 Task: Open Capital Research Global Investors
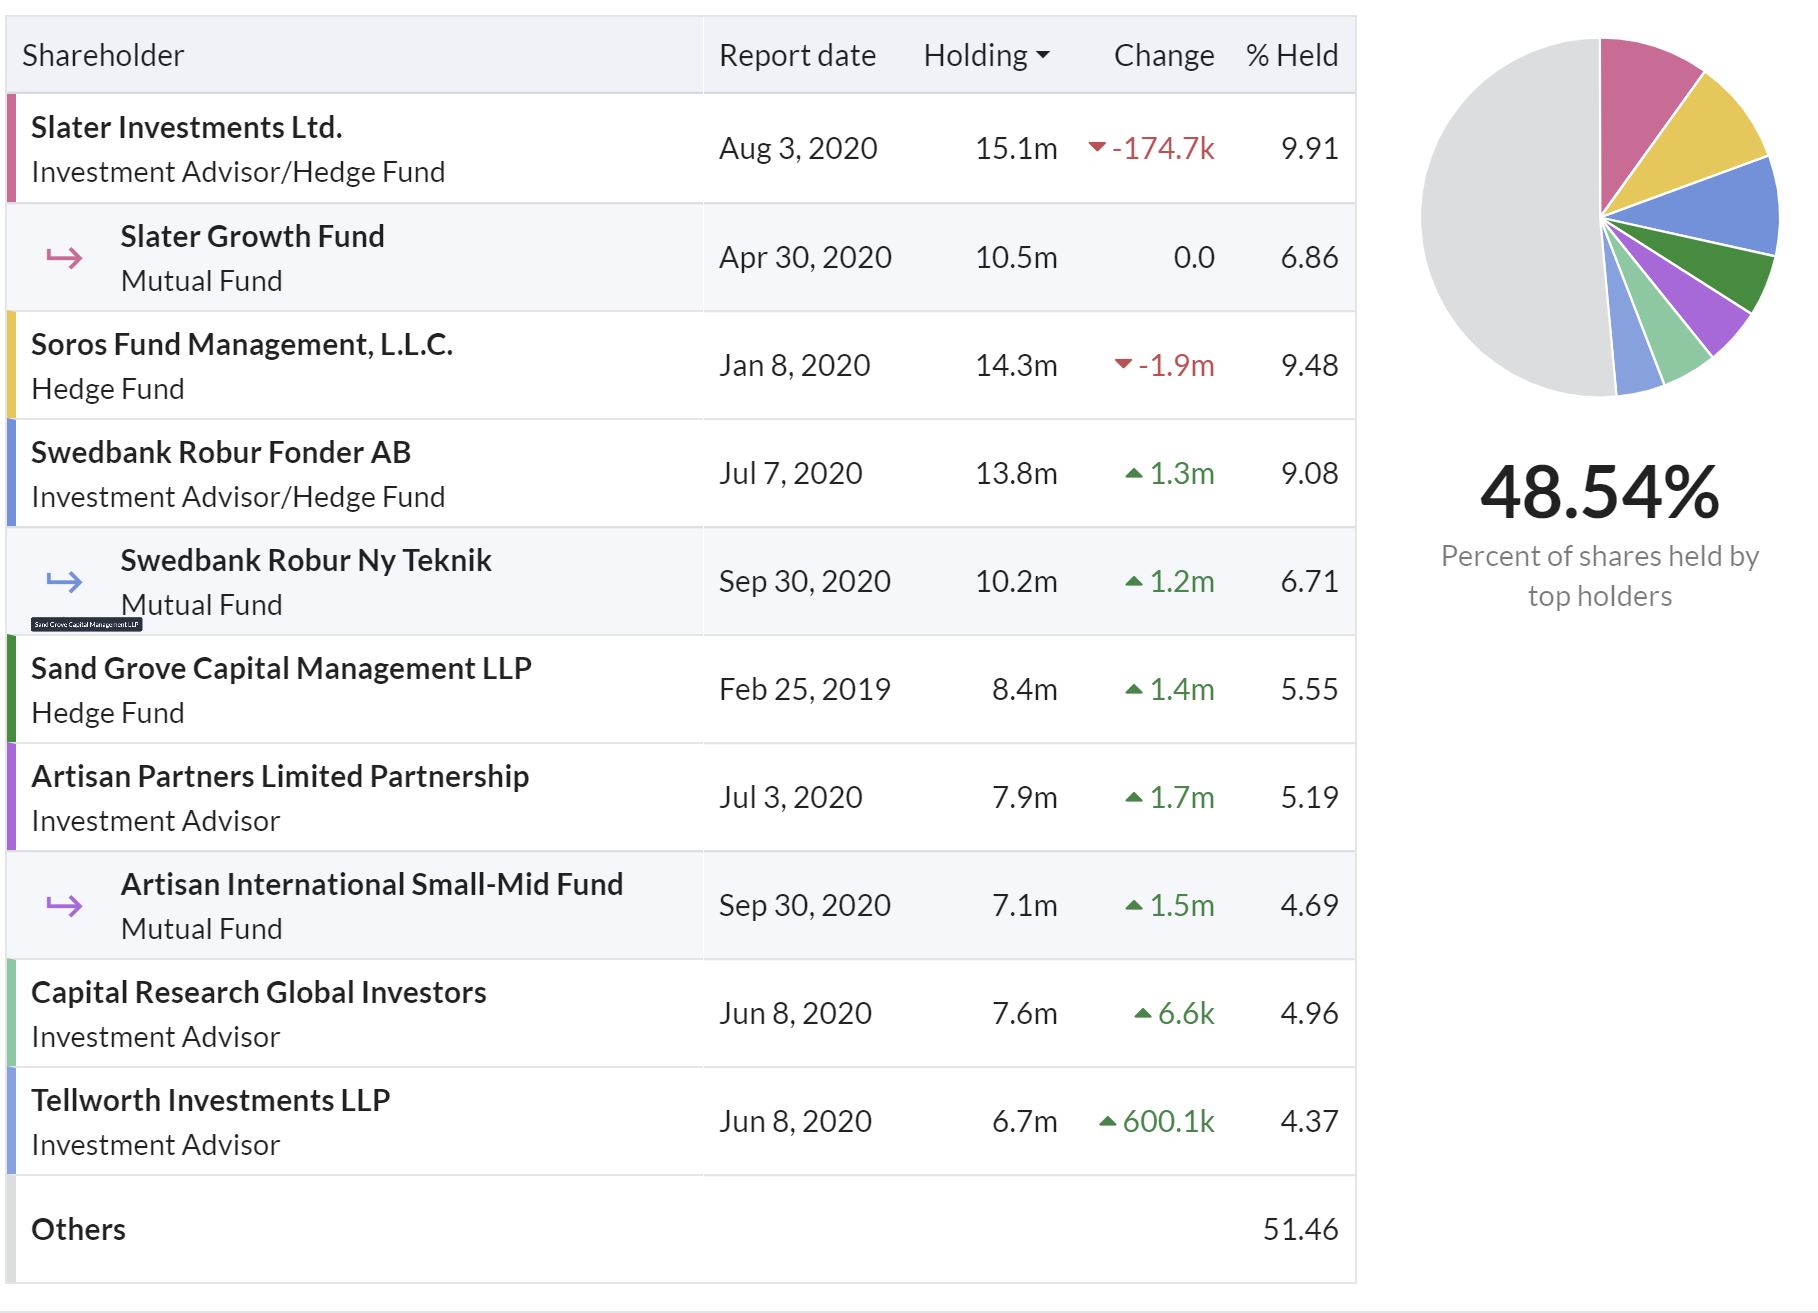coord(259,992)
